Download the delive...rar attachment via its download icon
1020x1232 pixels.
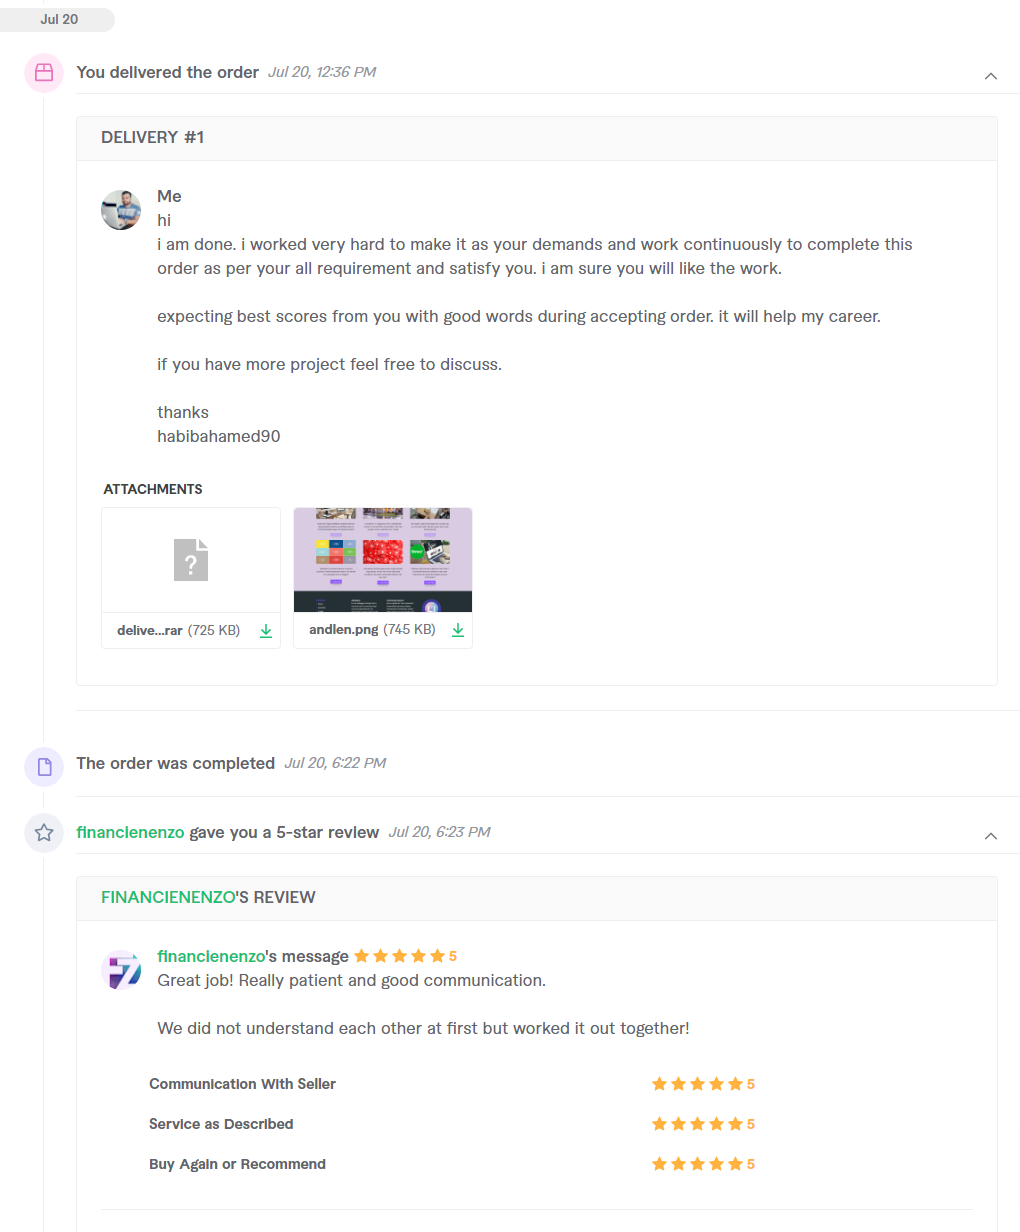pyautogui.click(x=265, y=631)
